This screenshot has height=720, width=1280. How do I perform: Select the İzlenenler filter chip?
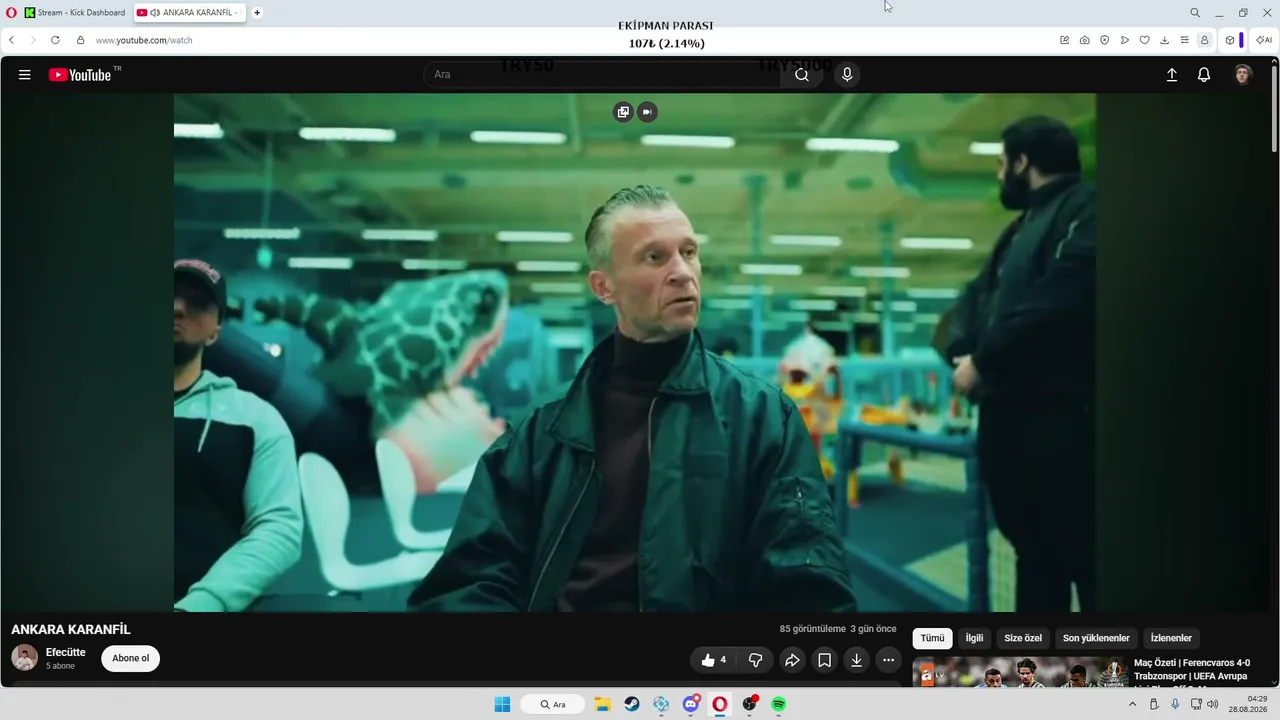click(1171, 638)
